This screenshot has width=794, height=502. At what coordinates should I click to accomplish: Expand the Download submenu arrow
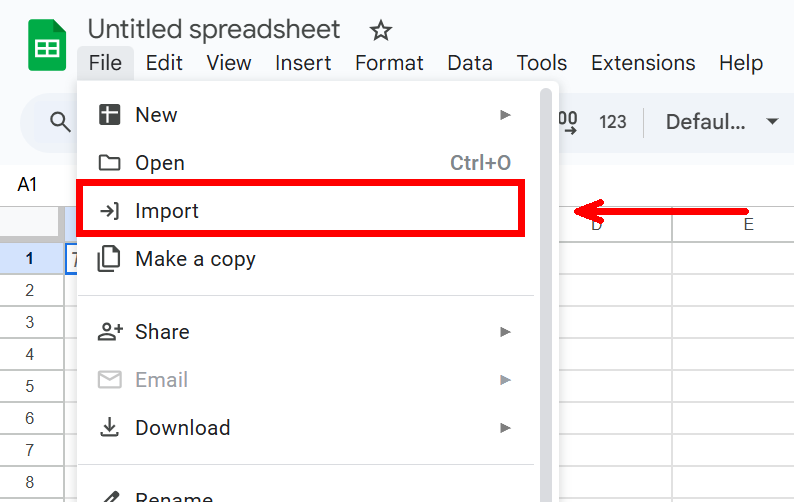[506, 428]
